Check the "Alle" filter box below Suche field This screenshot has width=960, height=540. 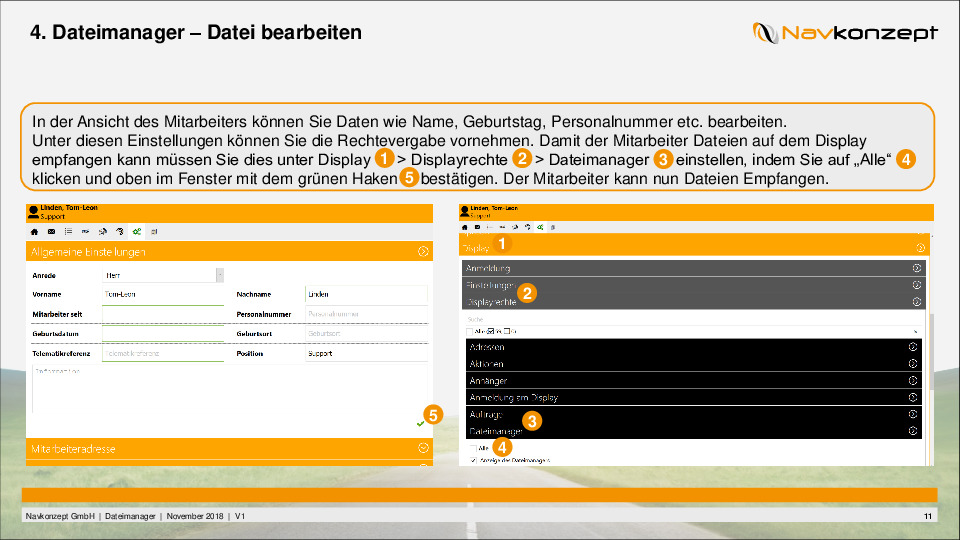470,331
